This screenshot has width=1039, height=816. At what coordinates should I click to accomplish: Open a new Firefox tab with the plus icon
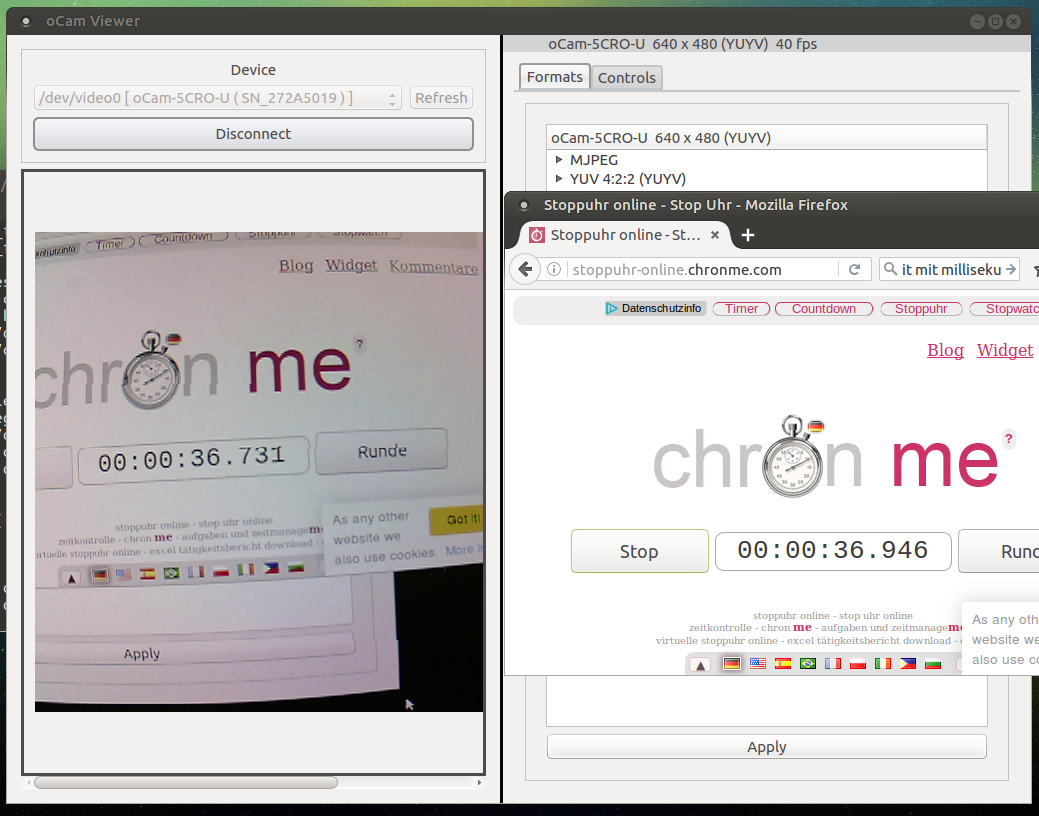click(747, 235)
